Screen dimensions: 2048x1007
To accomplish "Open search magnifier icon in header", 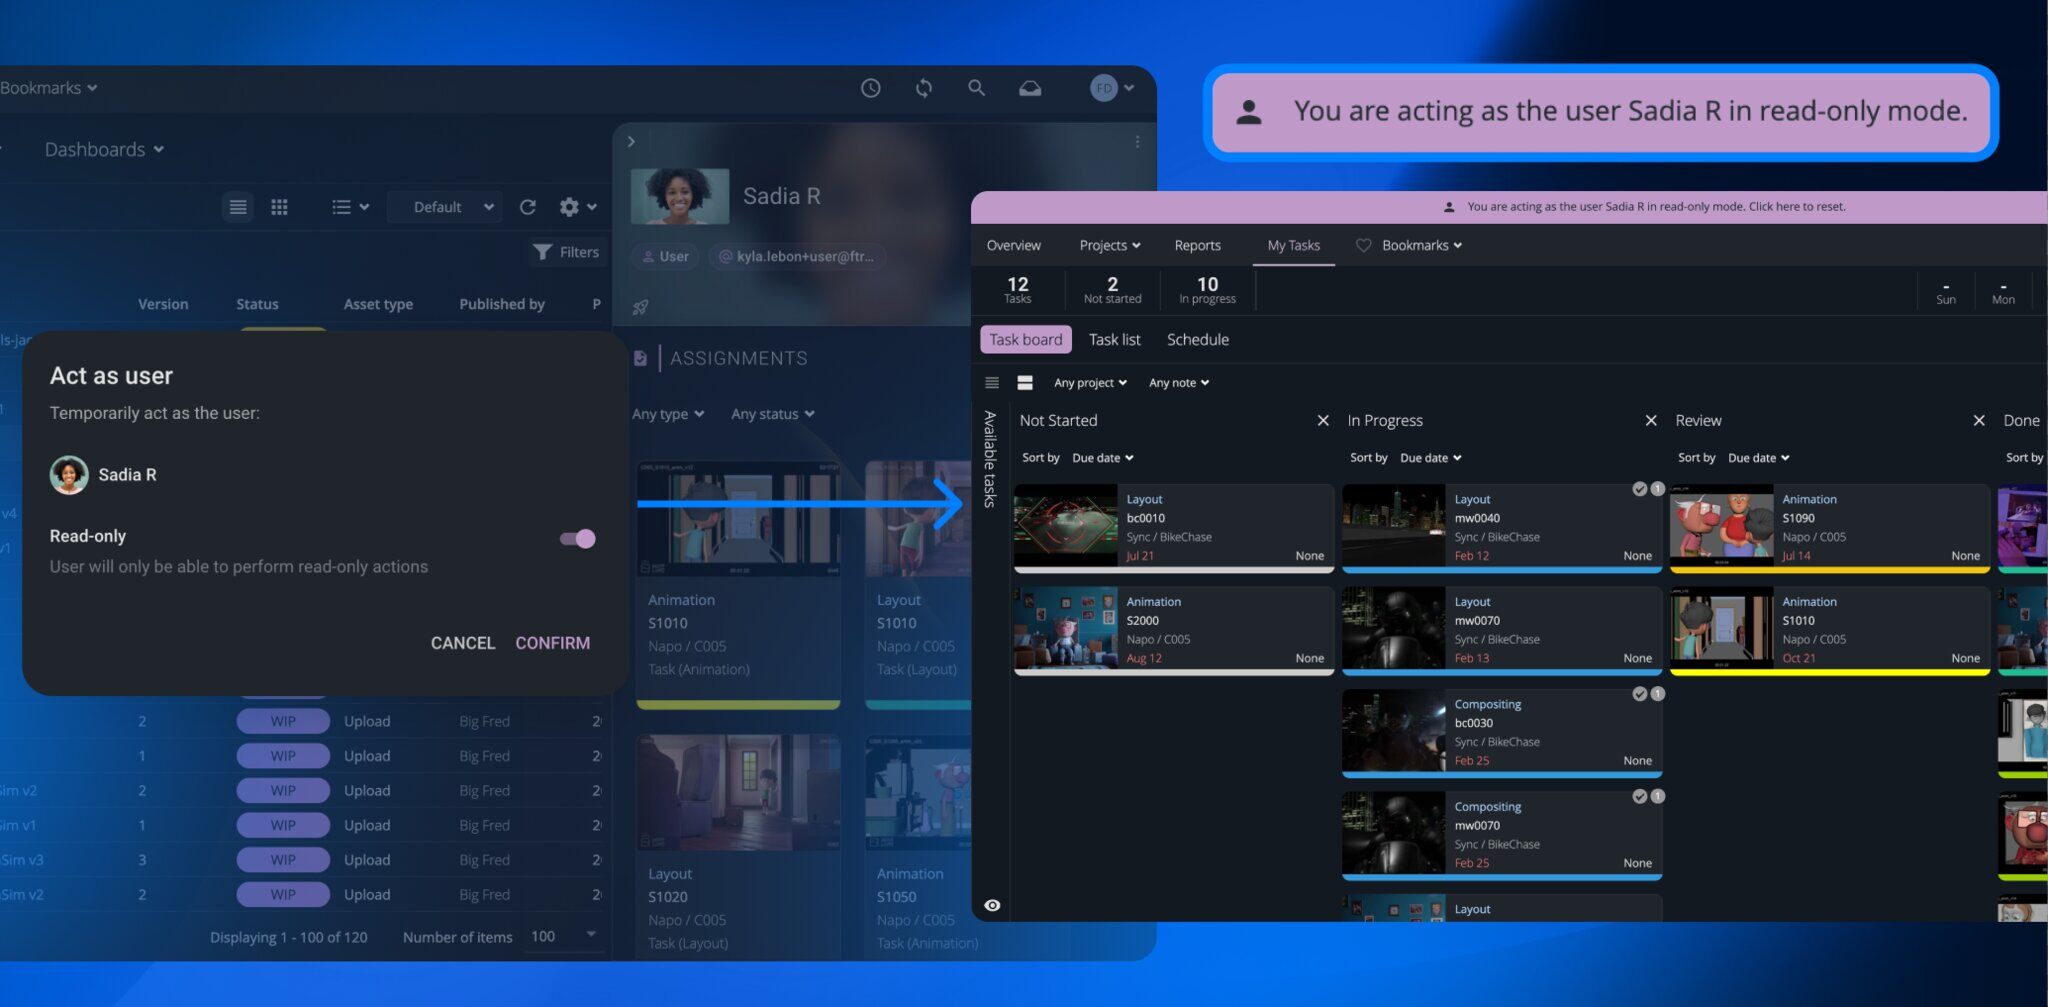I will coord(976,88).
